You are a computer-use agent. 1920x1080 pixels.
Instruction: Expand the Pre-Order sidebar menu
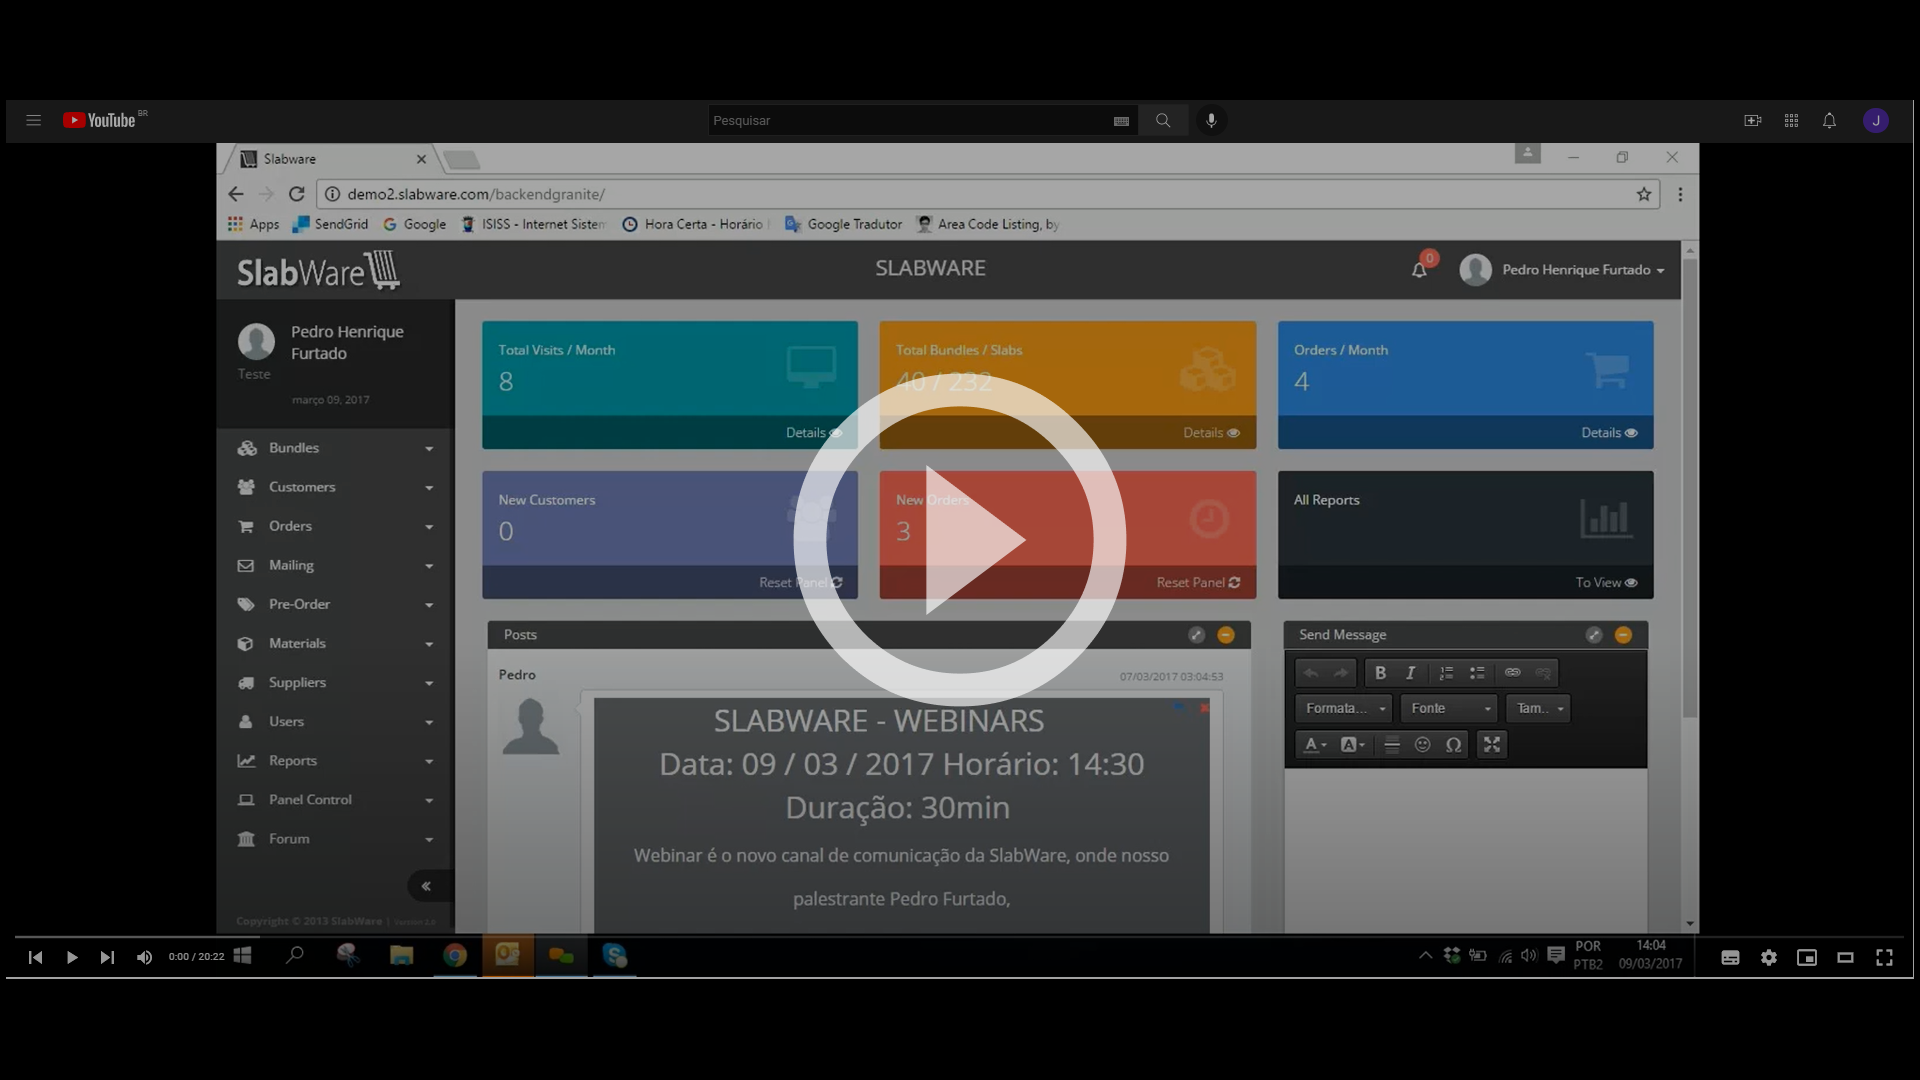[x=335, y=604]
